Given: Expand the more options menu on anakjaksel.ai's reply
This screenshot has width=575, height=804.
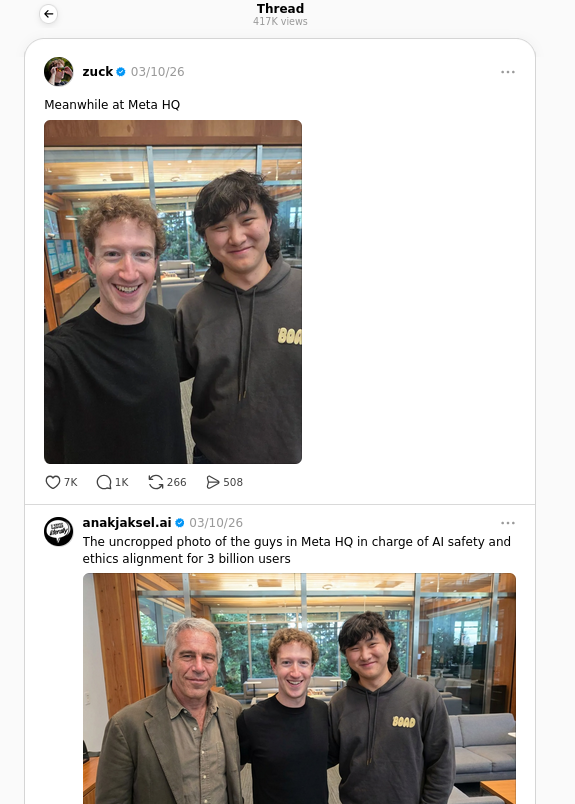Looking at the screenshot, I should tap(508, 522).
